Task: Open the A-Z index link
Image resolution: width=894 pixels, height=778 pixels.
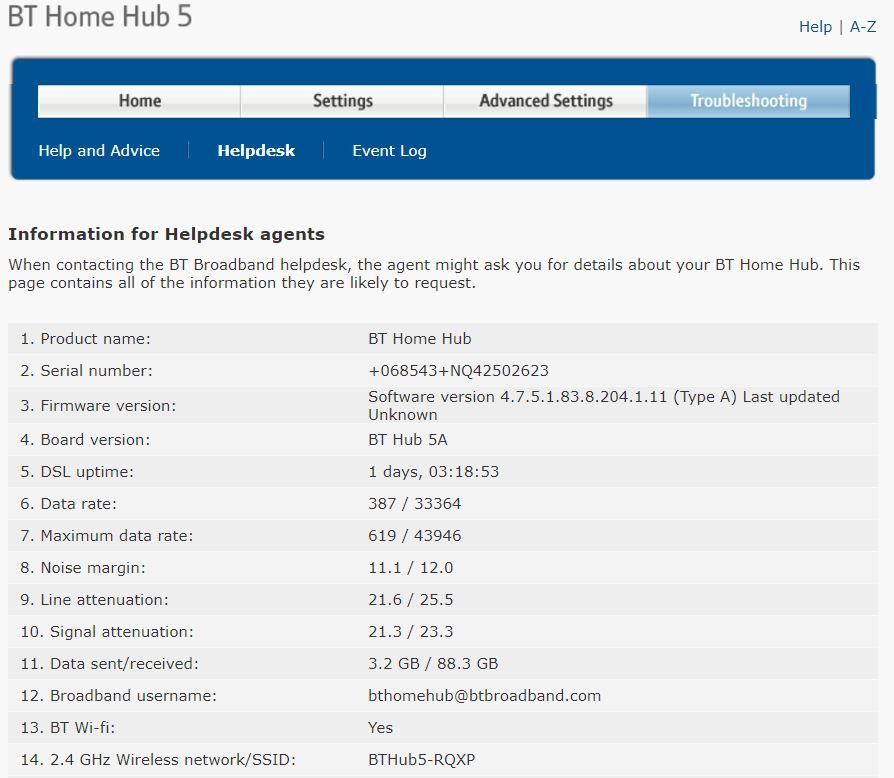Action: (x=863, y=27)
